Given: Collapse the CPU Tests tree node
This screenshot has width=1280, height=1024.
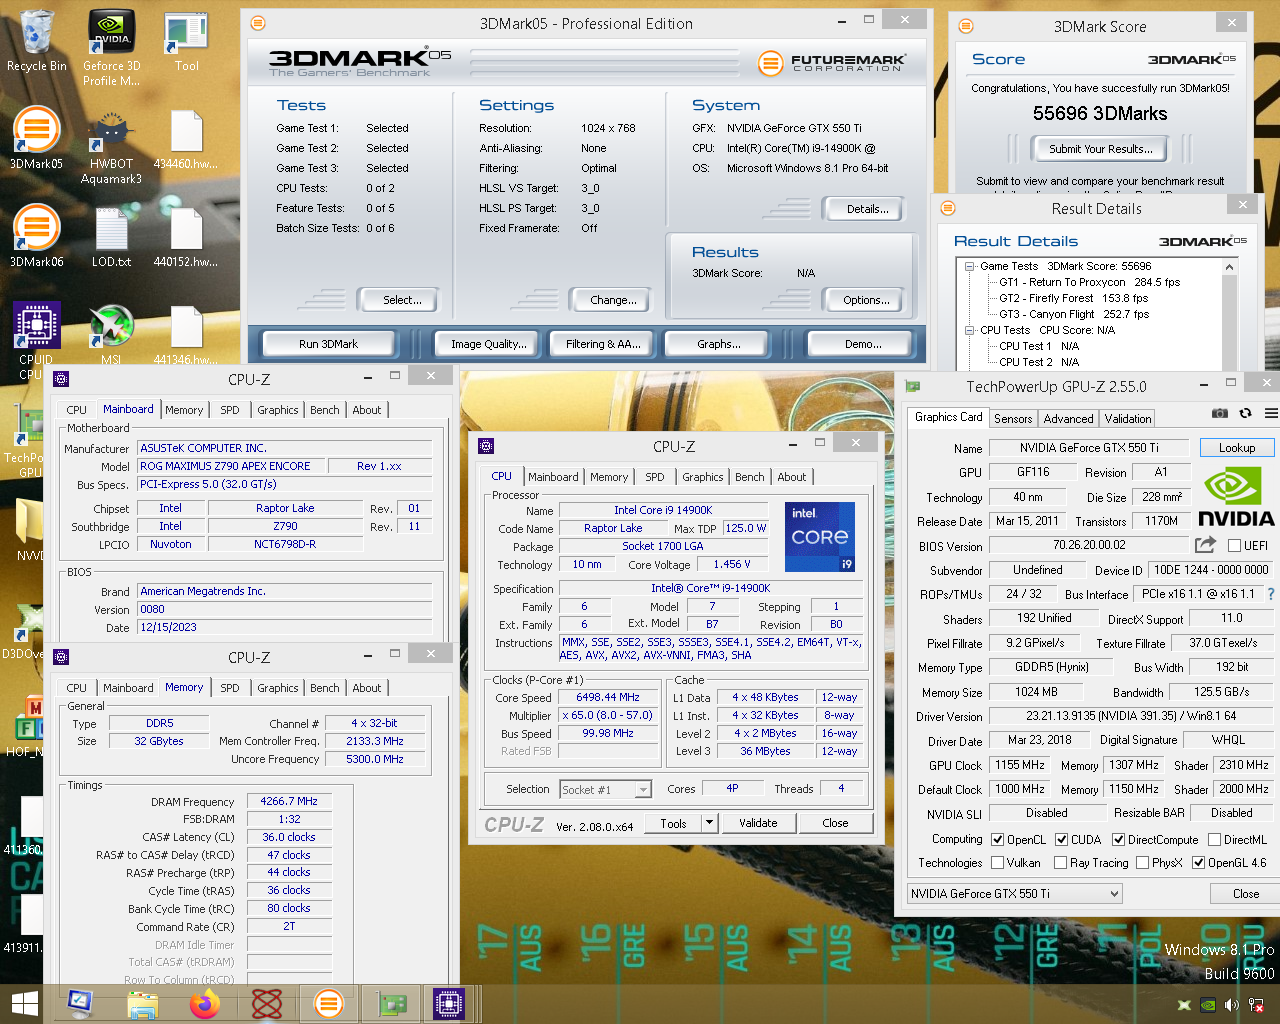Looking at the screenshot, I should (969, 330).
